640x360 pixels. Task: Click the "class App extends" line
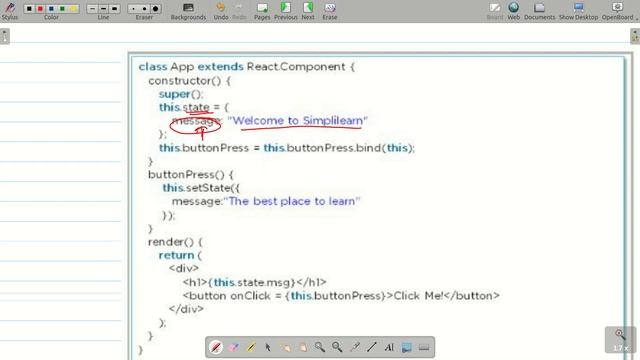pos(247,67)
